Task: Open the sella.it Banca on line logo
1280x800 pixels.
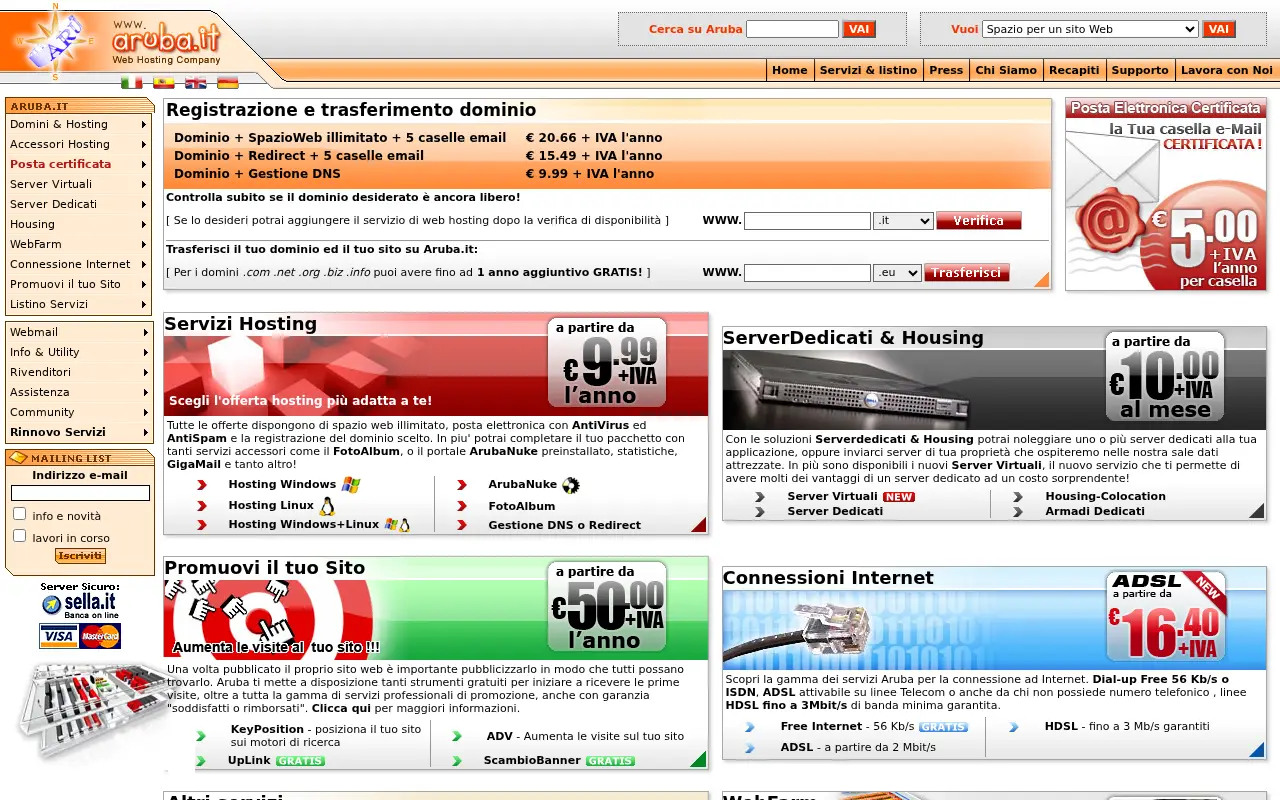Action: 79,605
